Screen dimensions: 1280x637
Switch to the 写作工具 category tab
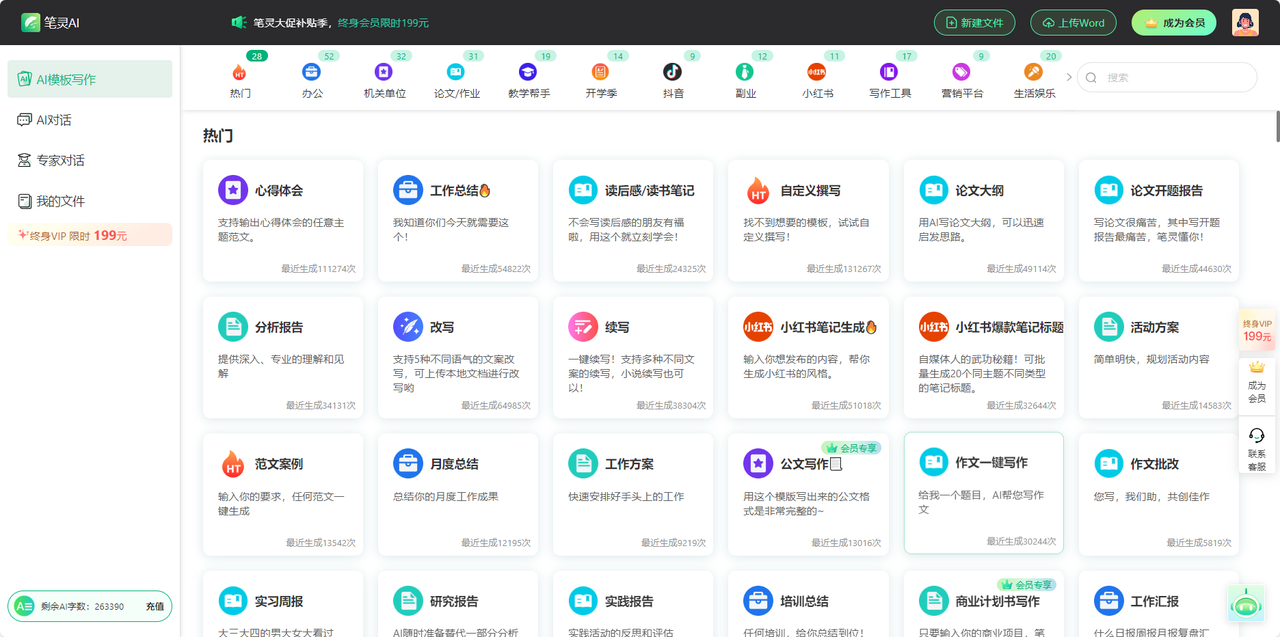coord(889,72)
